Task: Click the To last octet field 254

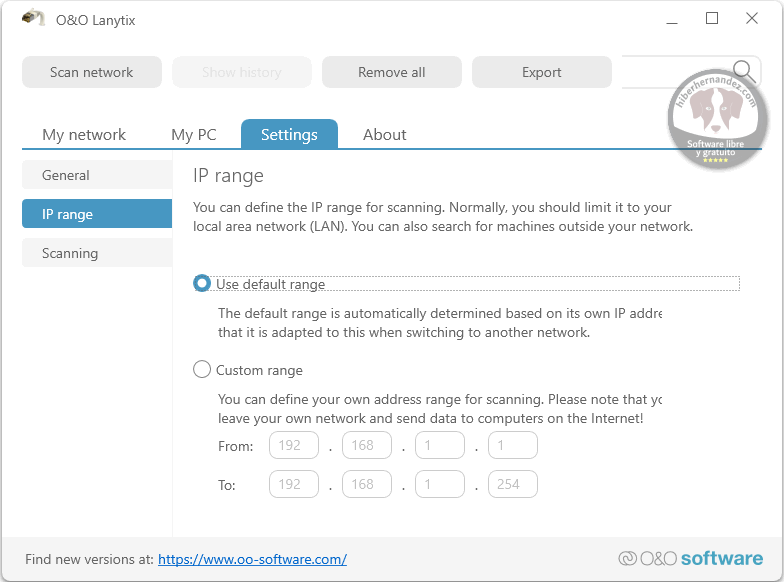Action: [513, 484]
